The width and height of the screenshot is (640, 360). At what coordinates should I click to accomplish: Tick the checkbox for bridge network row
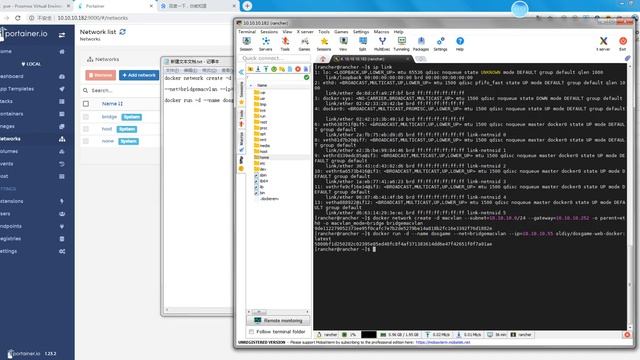pos(86,117)
